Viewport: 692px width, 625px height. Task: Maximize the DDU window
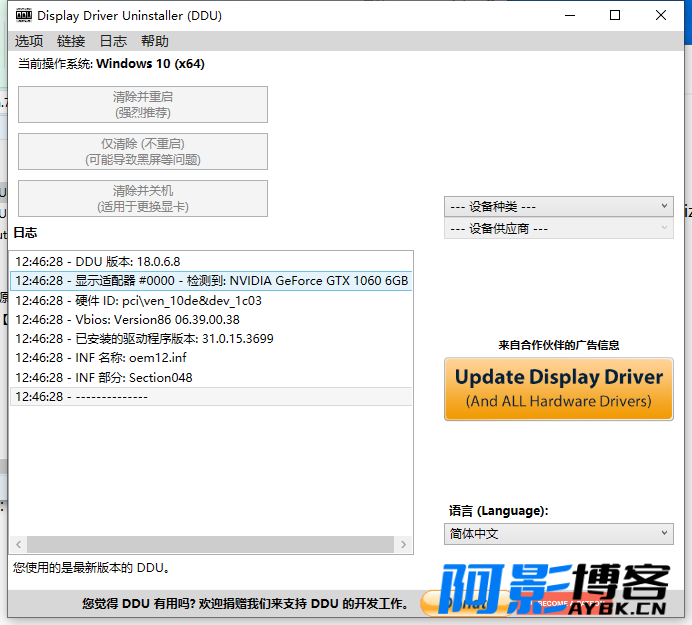click(615, 15)
